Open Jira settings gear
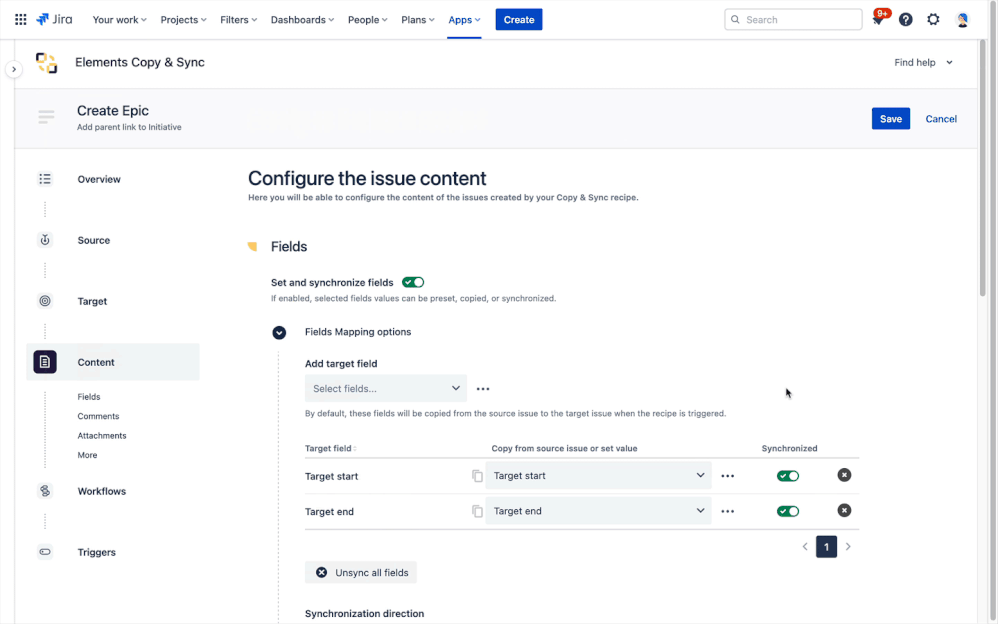Viewport: 998px width, 624px height. point(933,19)
